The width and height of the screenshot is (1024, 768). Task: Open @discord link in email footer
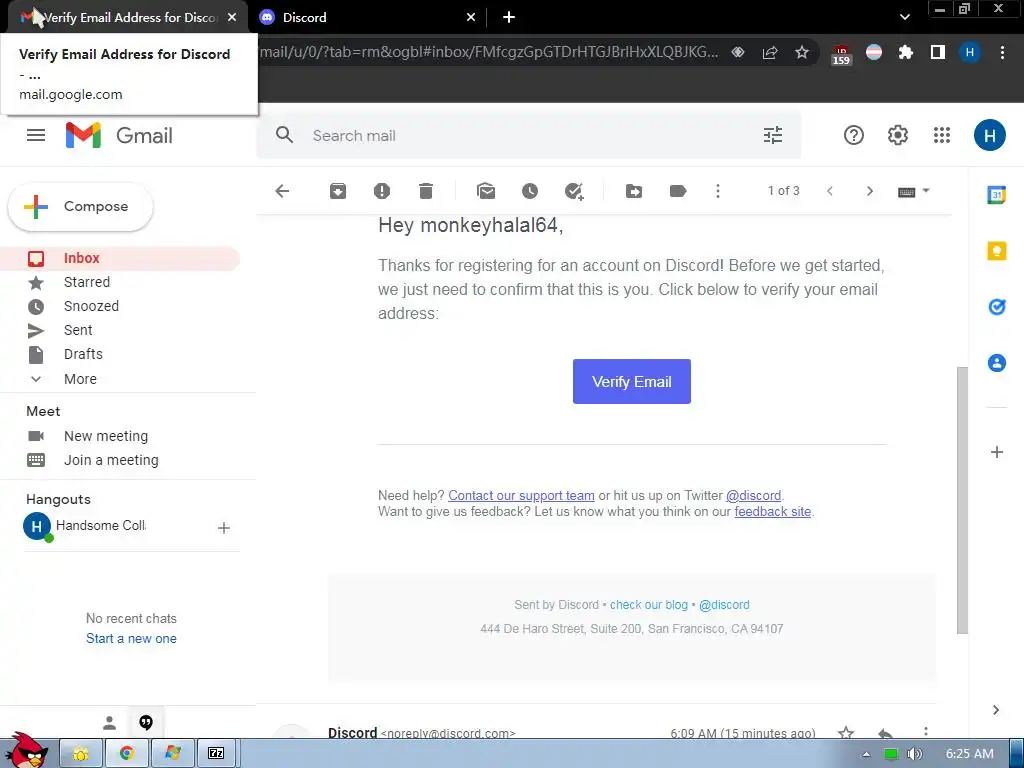coord(724,605)
